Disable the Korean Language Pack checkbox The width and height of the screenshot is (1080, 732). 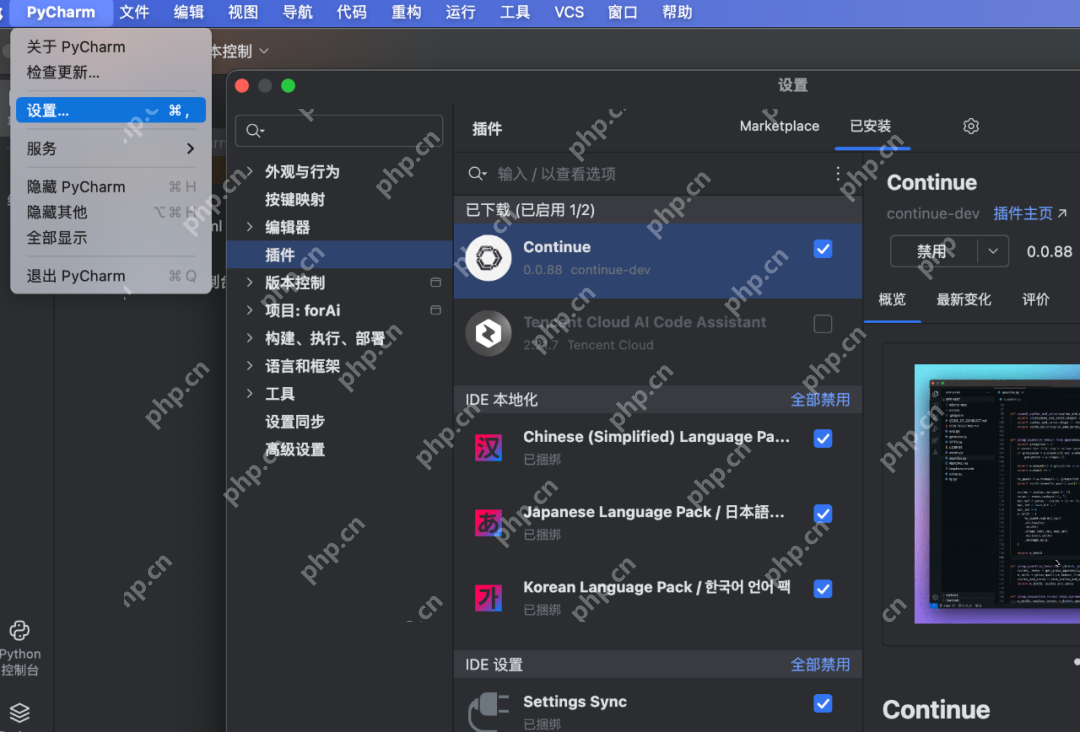[823, 589]
